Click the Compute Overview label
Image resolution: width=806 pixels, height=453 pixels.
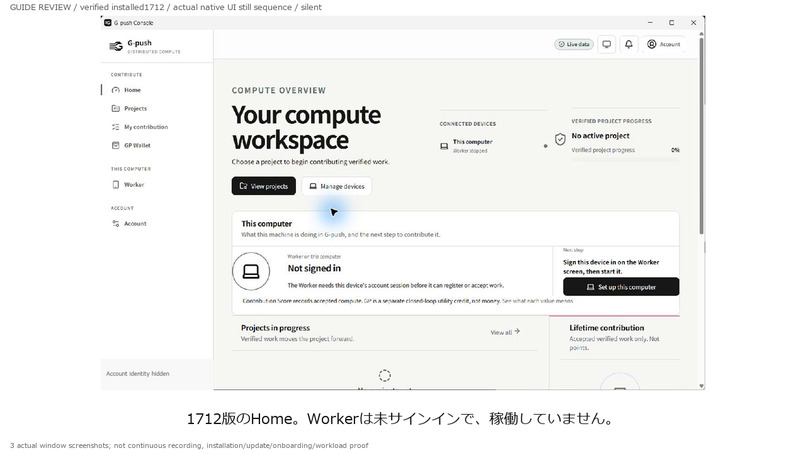(x=279, y=90)
